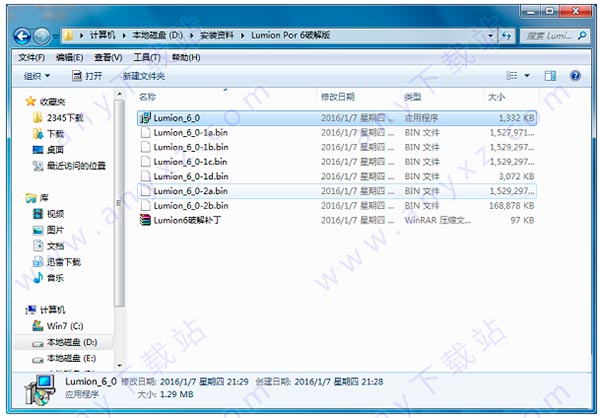The image size is (600, 418).
Task: Click Lumion Por 6破解版 breadcrumb segment
Action: (290, 35)
